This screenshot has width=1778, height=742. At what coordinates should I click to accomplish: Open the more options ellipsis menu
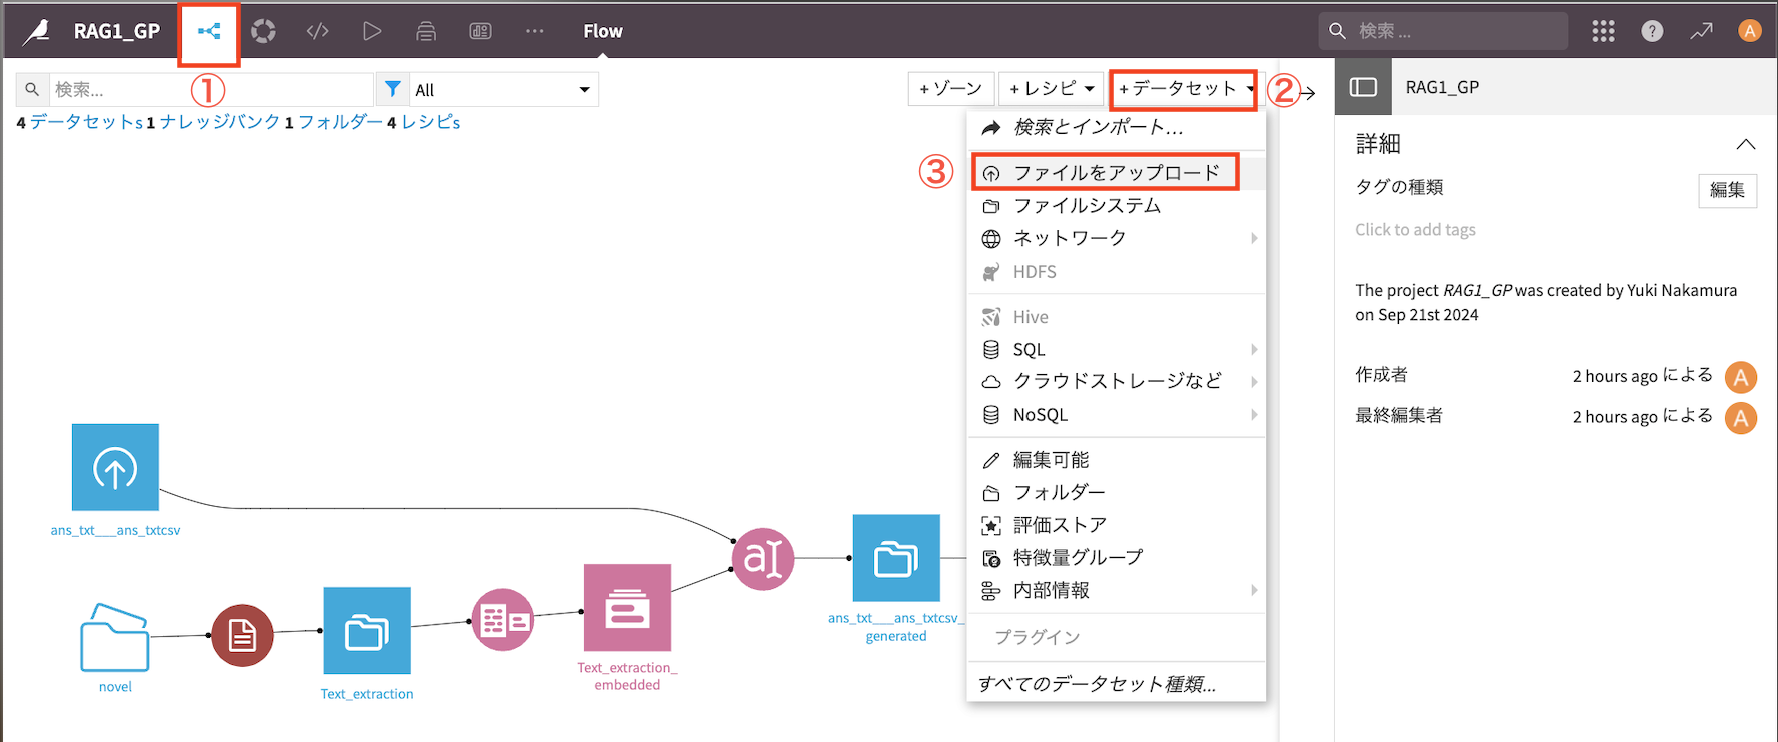535,31
